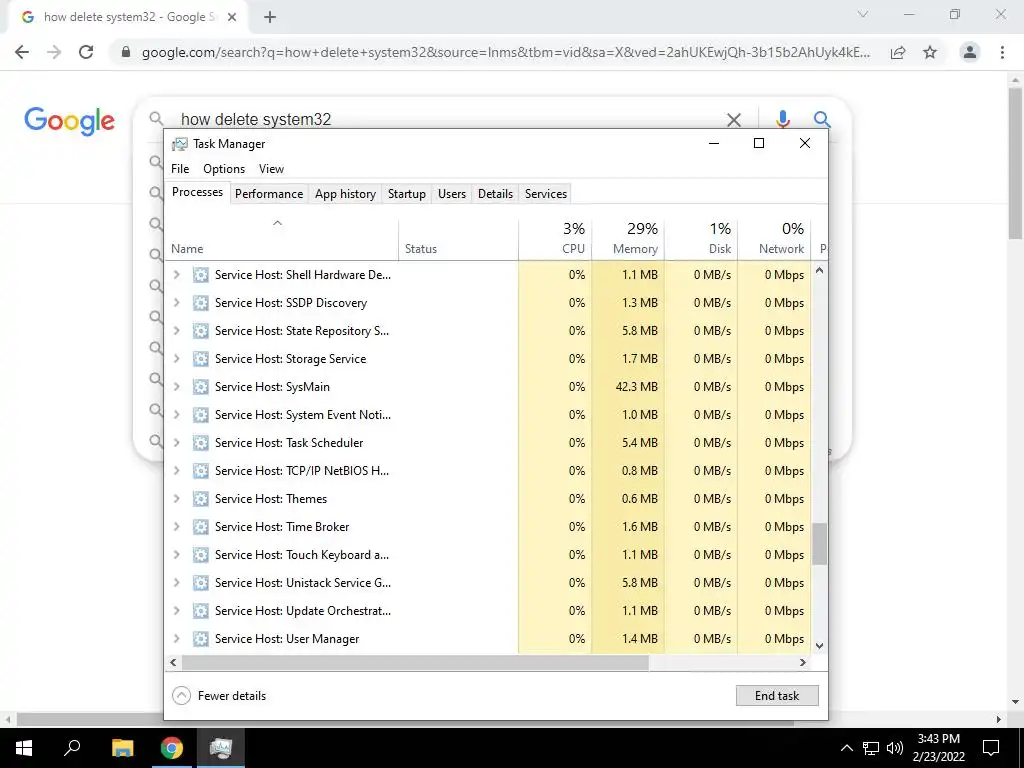Click the blue Google search magnifier

(822, 120)
